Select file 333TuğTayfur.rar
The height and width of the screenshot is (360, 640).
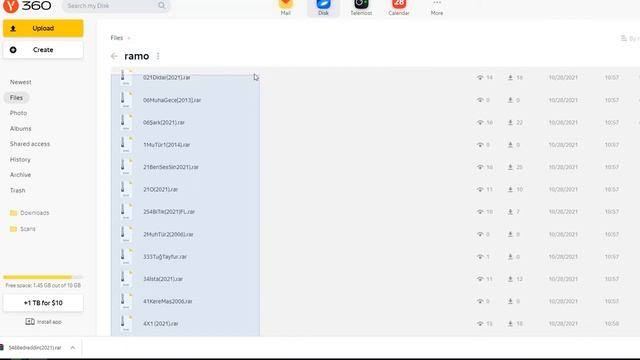[165, 257]
